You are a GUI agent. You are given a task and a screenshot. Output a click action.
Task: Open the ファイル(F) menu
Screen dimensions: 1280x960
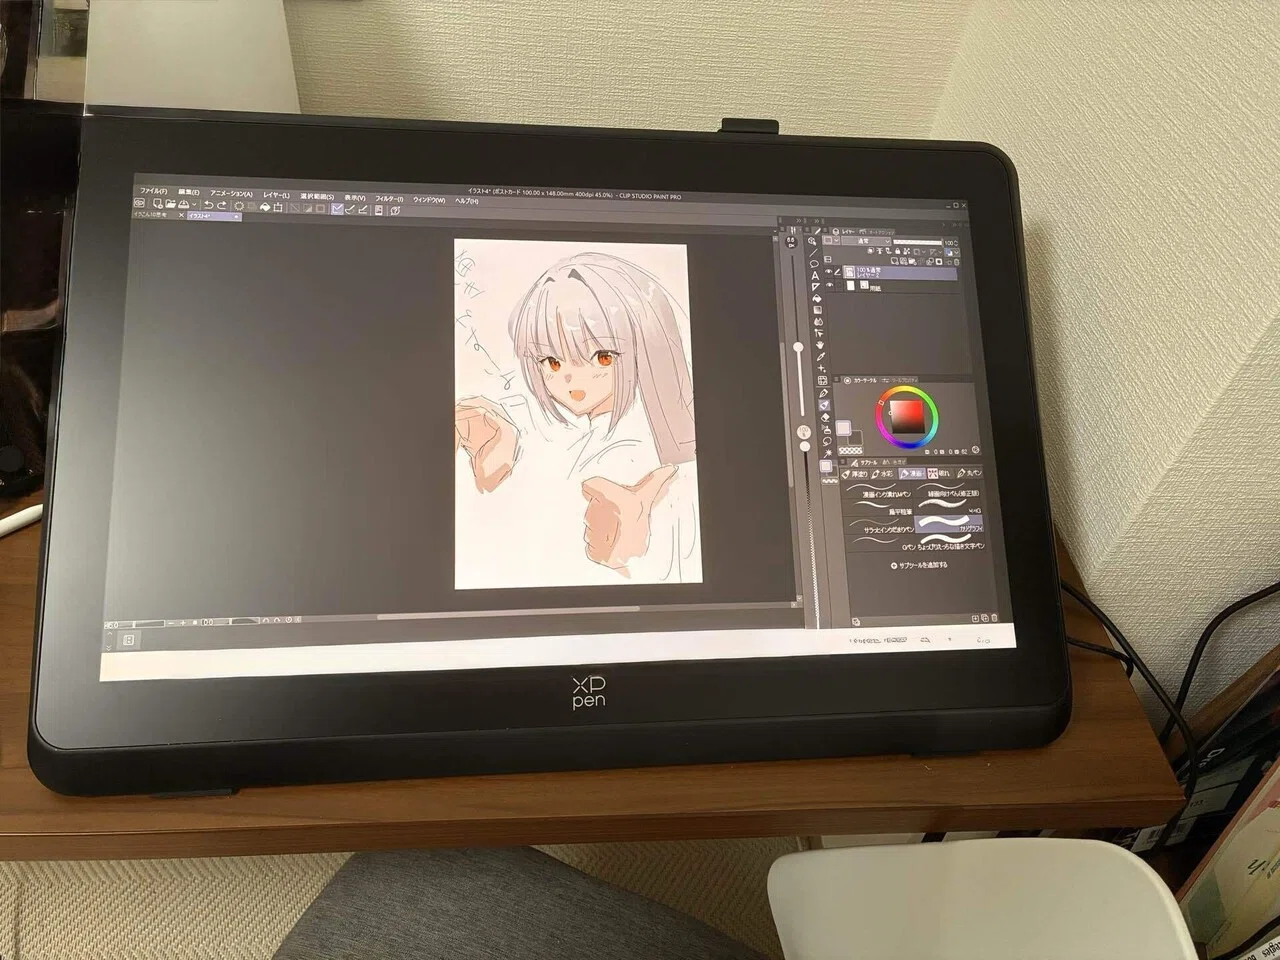[x=153, y=191]
